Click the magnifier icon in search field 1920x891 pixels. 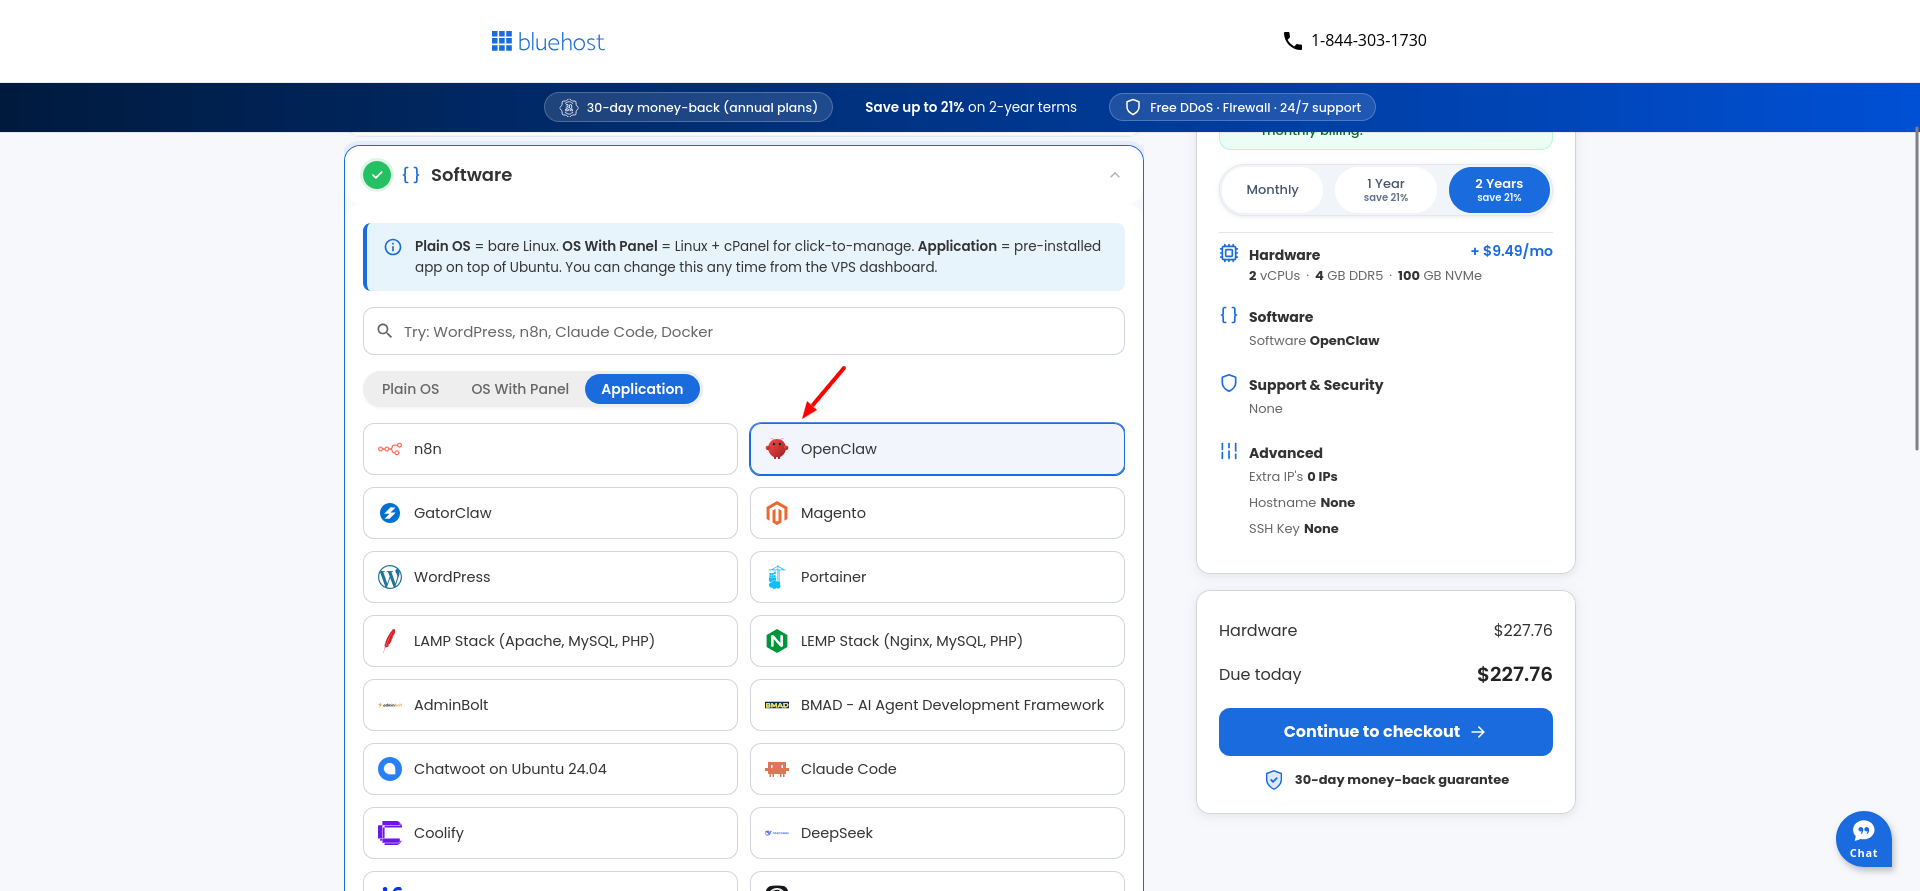[x=384, y=331]
